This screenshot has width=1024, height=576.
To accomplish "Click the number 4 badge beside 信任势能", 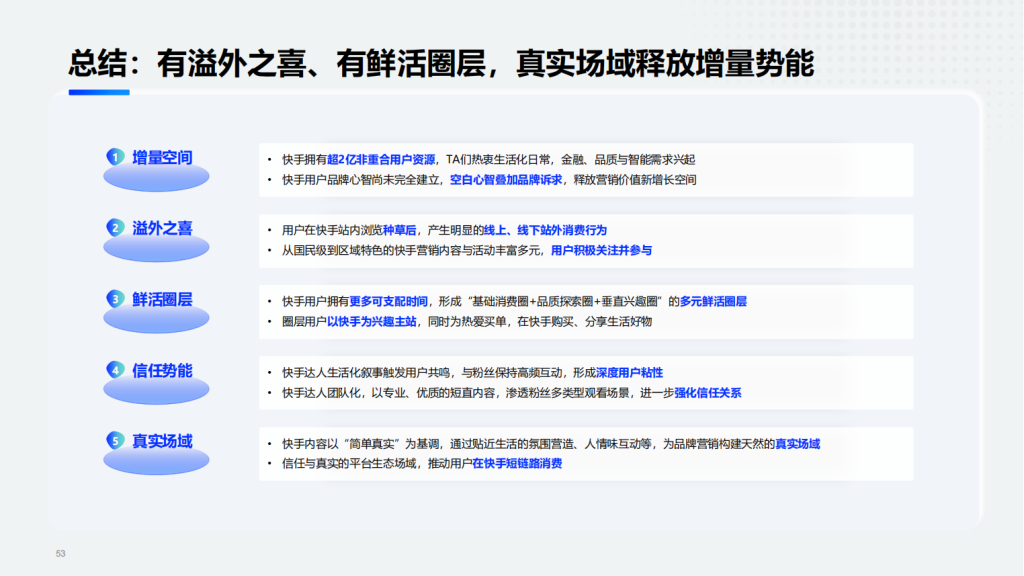I will point(115,370).
